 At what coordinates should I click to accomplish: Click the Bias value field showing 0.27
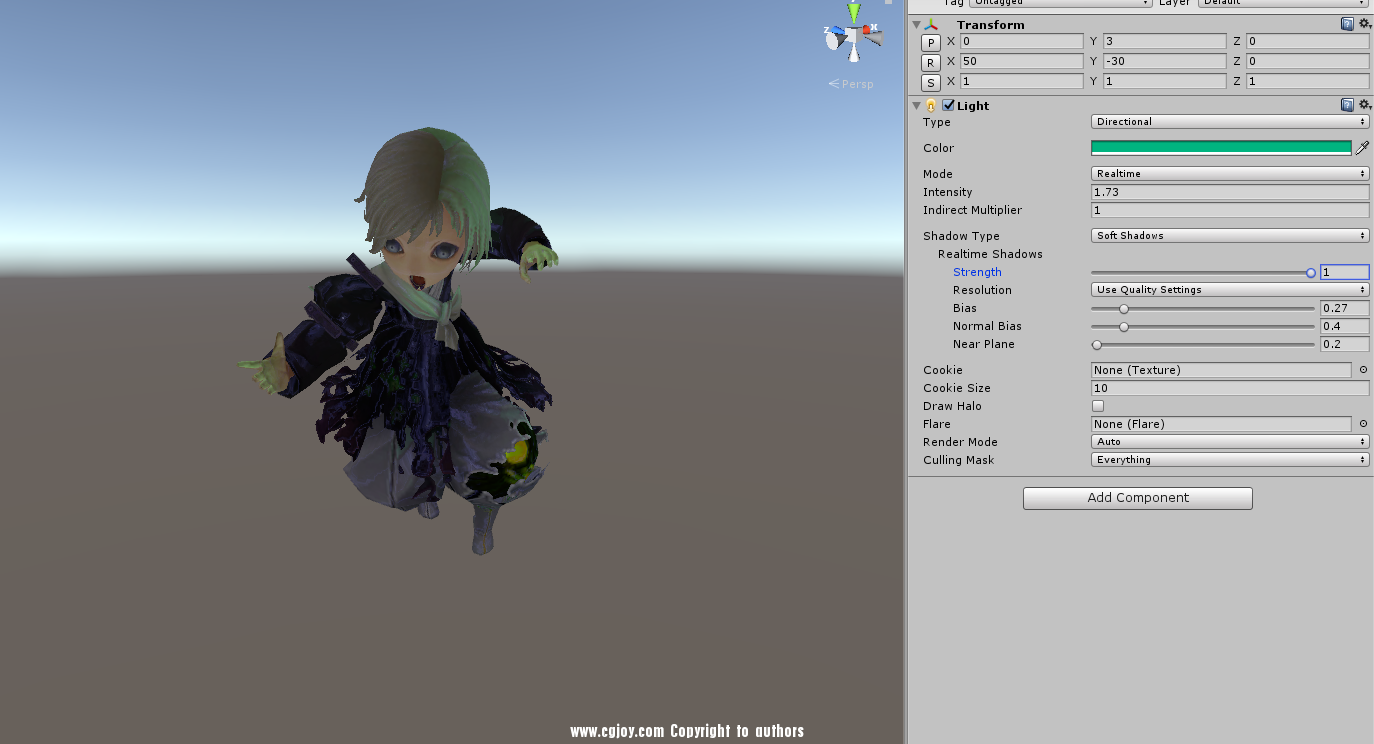[1344, 308]
